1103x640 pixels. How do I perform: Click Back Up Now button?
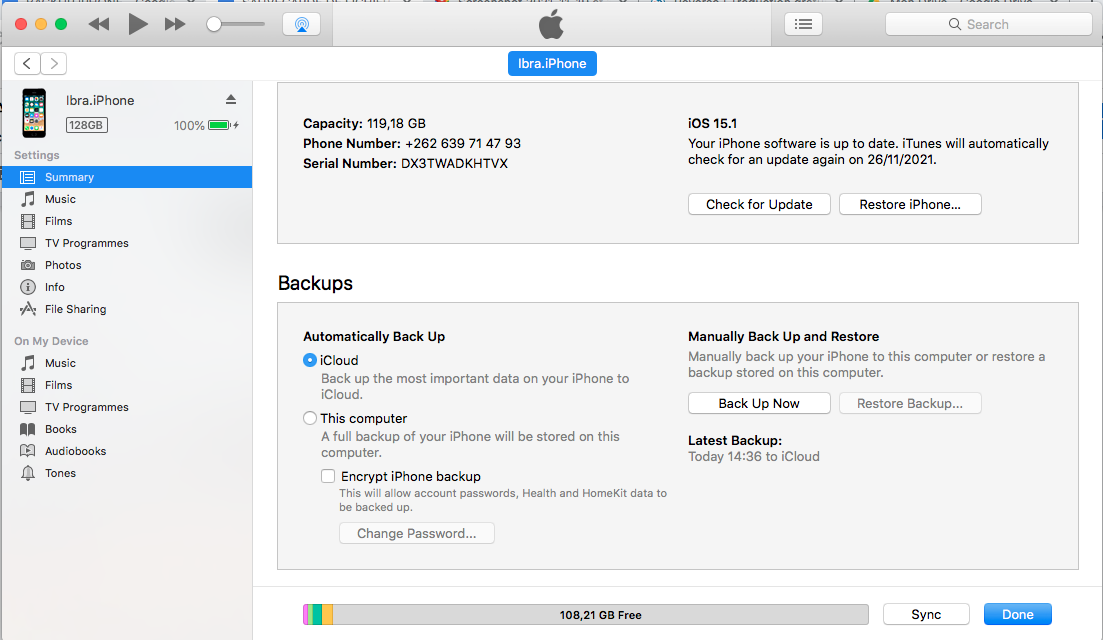(759, 403)
